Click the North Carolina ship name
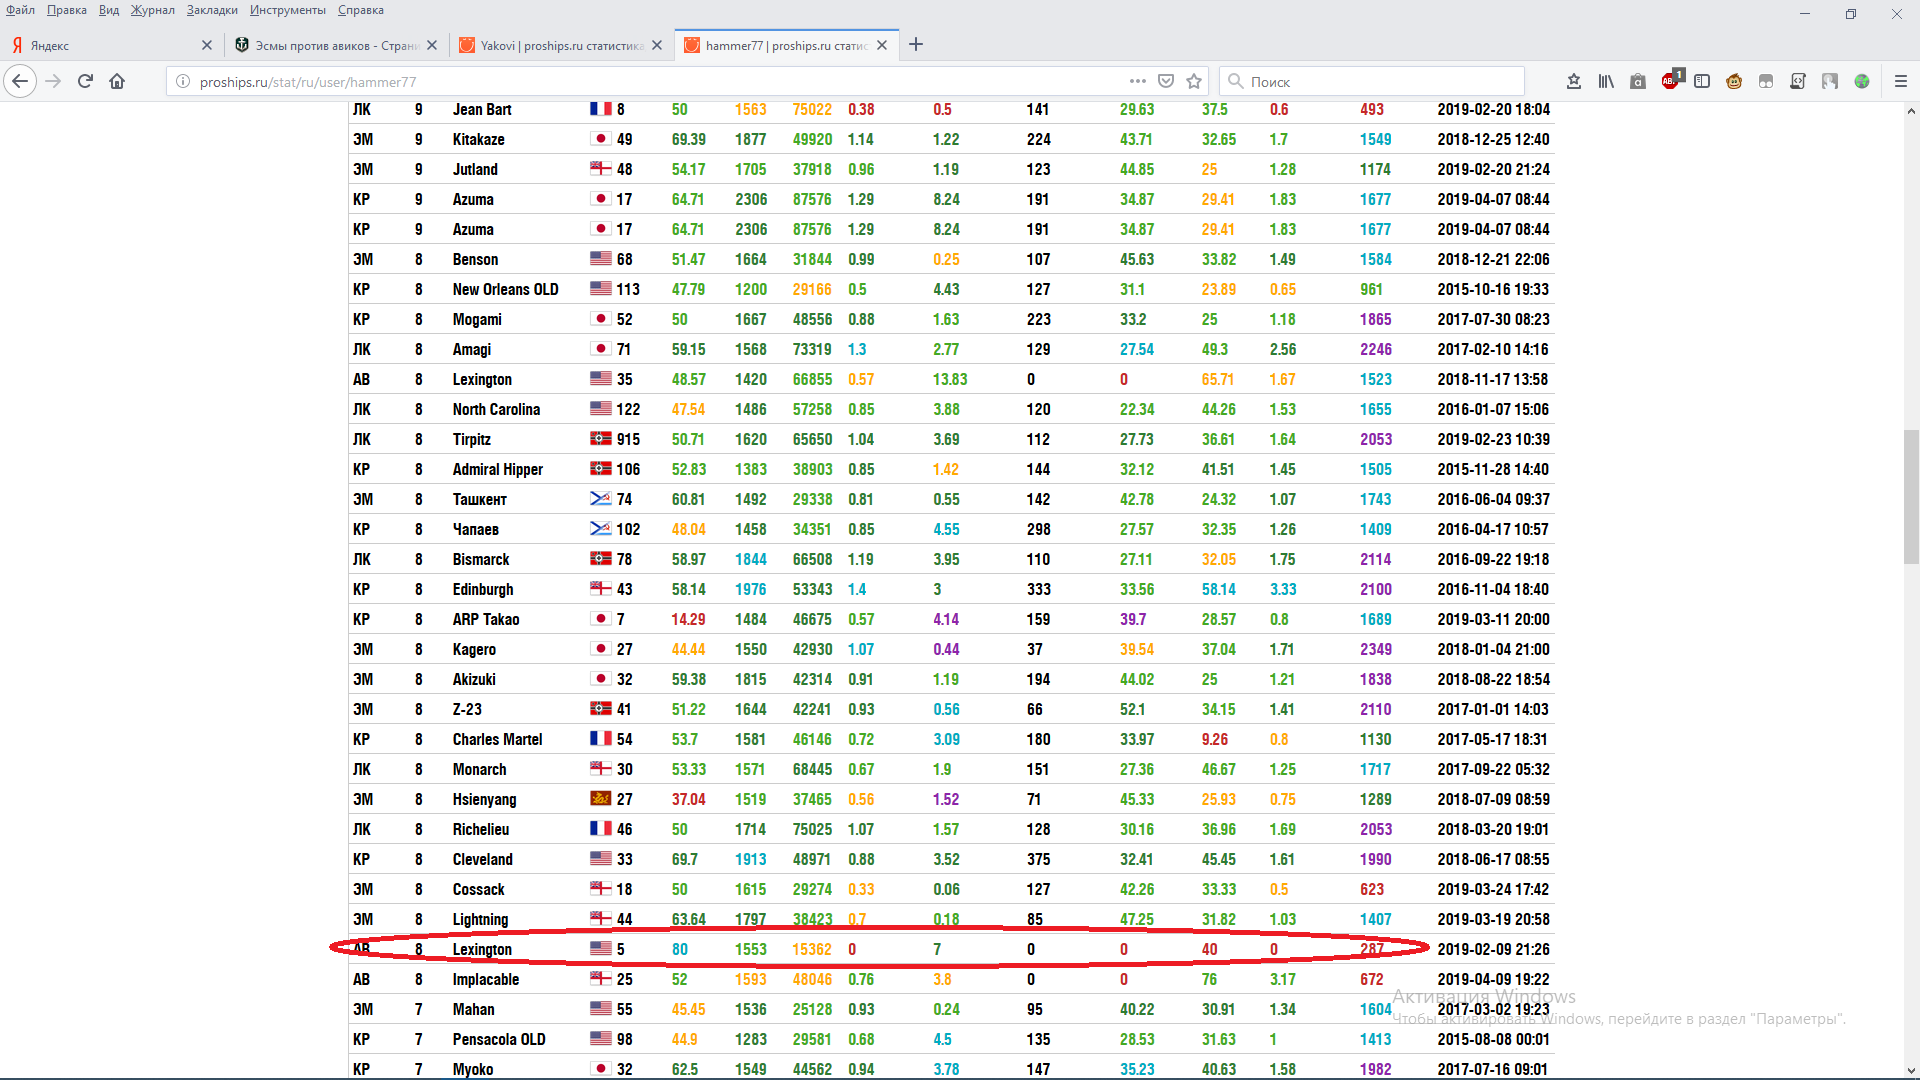This screenshot has height=1080, width=1920. point(496,409)
